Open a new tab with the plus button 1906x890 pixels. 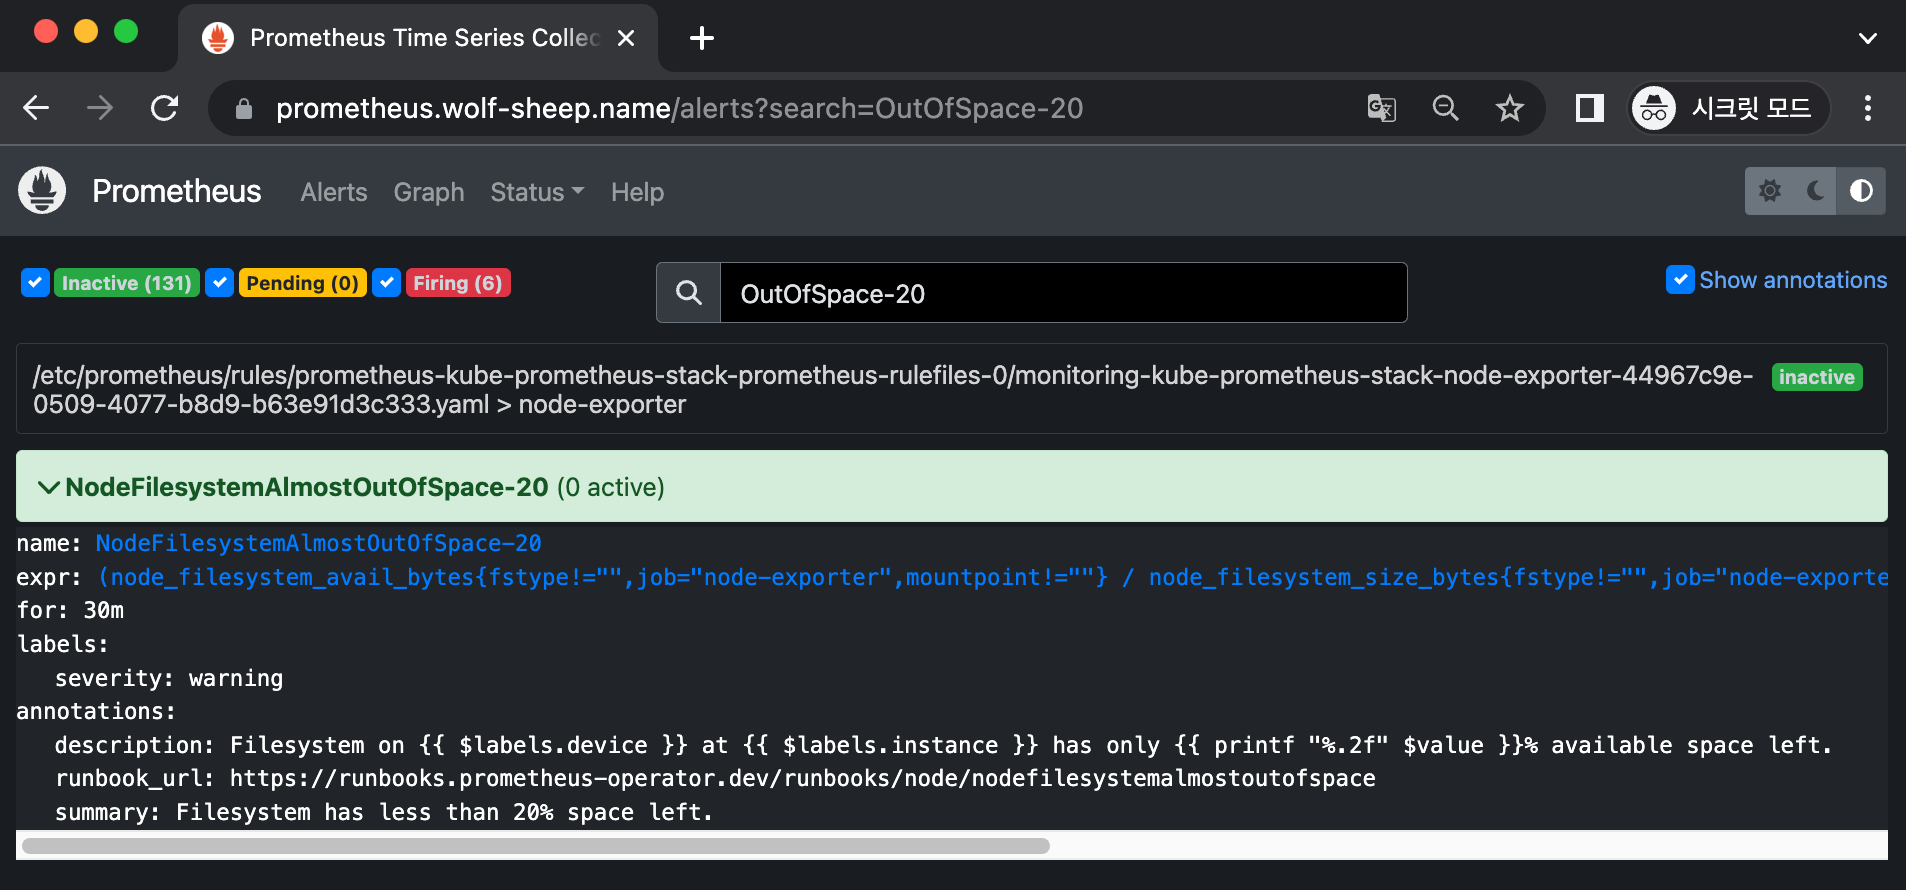click(x=702, y=38)
